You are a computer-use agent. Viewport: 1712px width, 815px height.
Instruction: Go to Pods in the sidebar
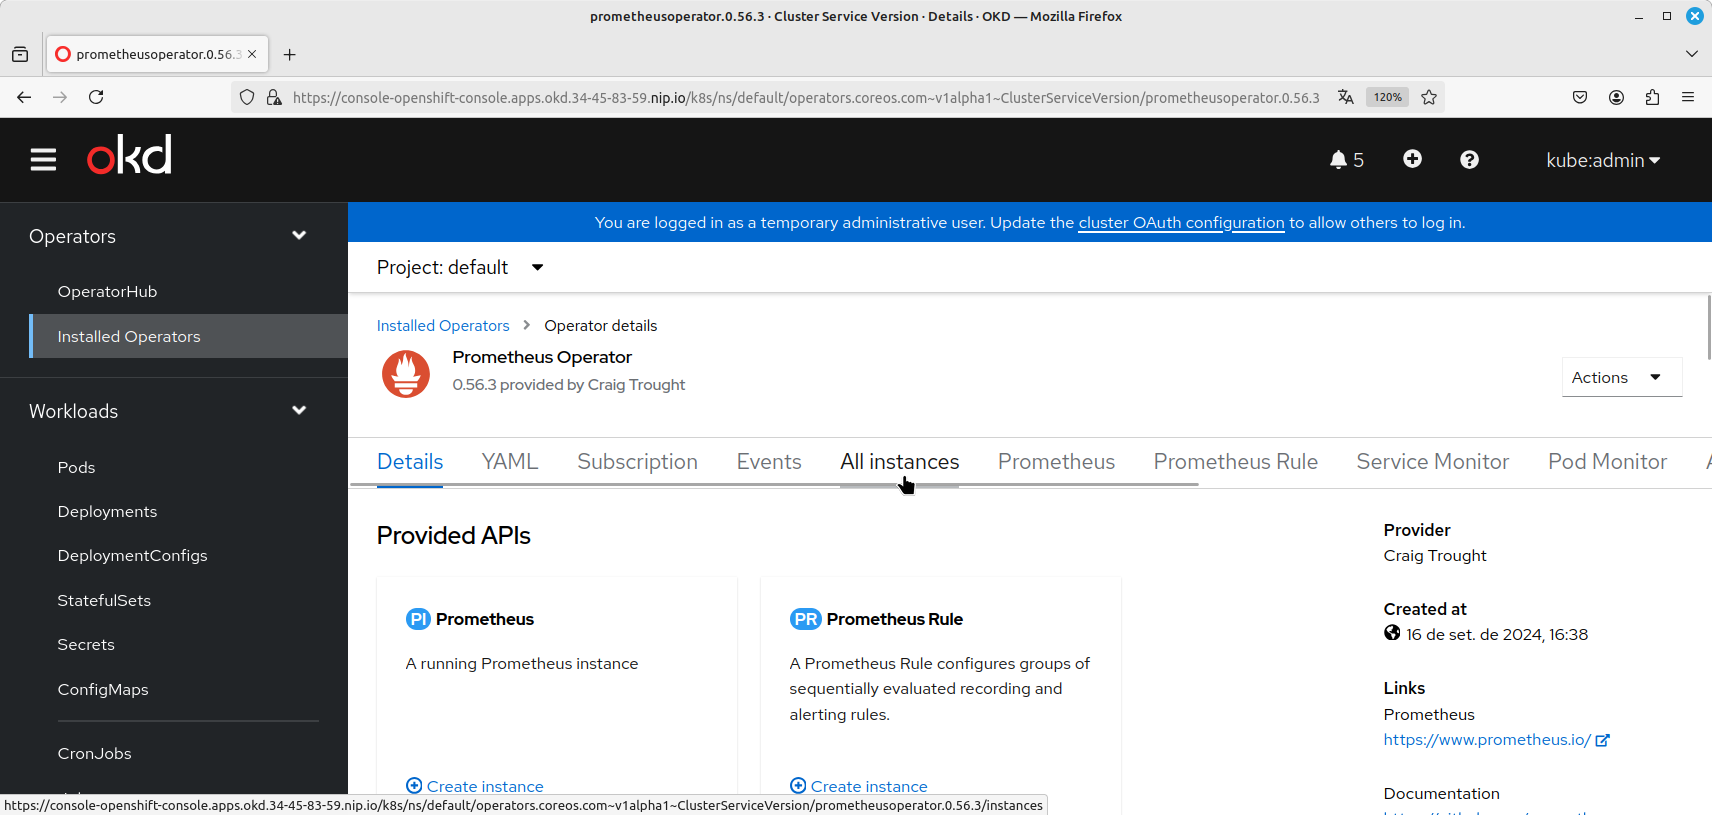pos(76,468)
